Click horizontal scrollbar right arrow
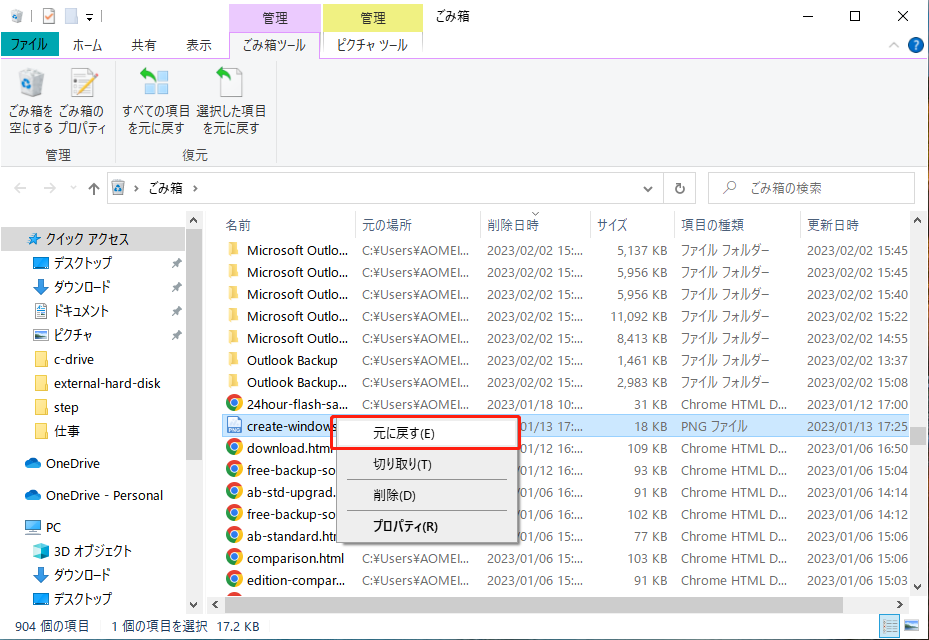Screen dimensions: 929x640 click(x=899, y=604)
